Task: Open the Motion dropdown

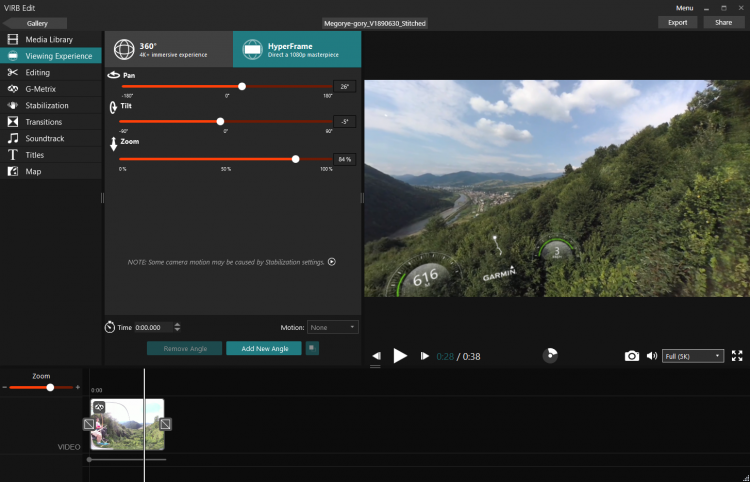Action: [x=332, y=327]
